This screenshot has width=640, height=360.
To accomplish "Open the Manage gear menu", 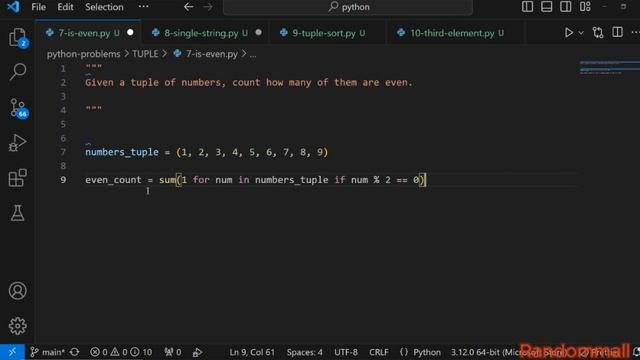I will 18,326.
